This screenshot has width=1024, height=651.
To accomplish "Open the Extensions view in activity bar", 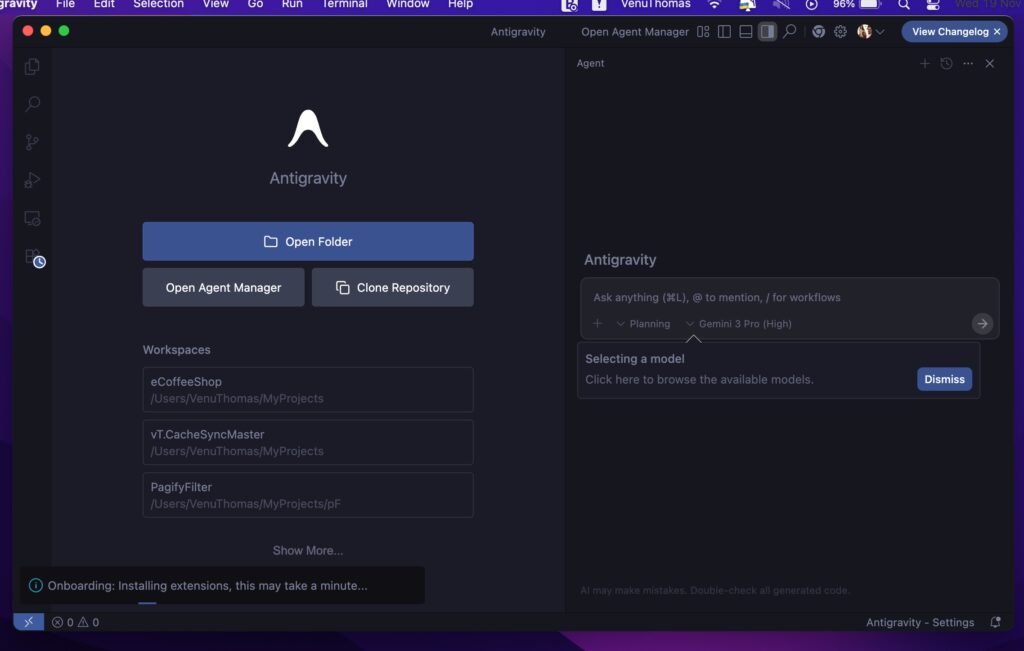I will tap(32, 258).
